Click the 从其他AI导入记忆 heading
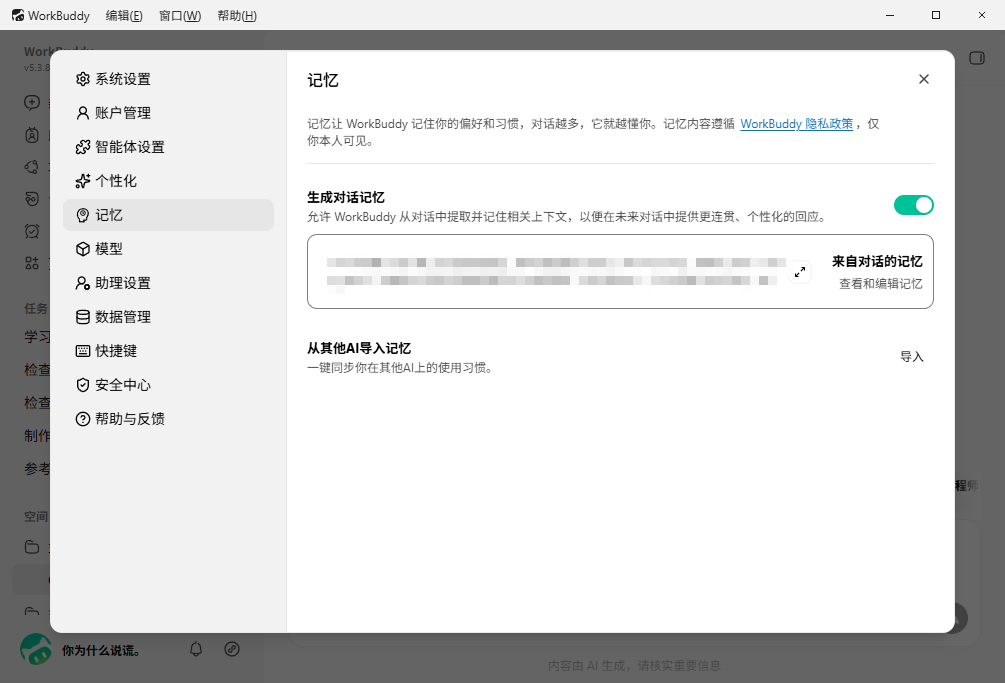Viewport: 1005px width, 683px height. coord(359,348)
